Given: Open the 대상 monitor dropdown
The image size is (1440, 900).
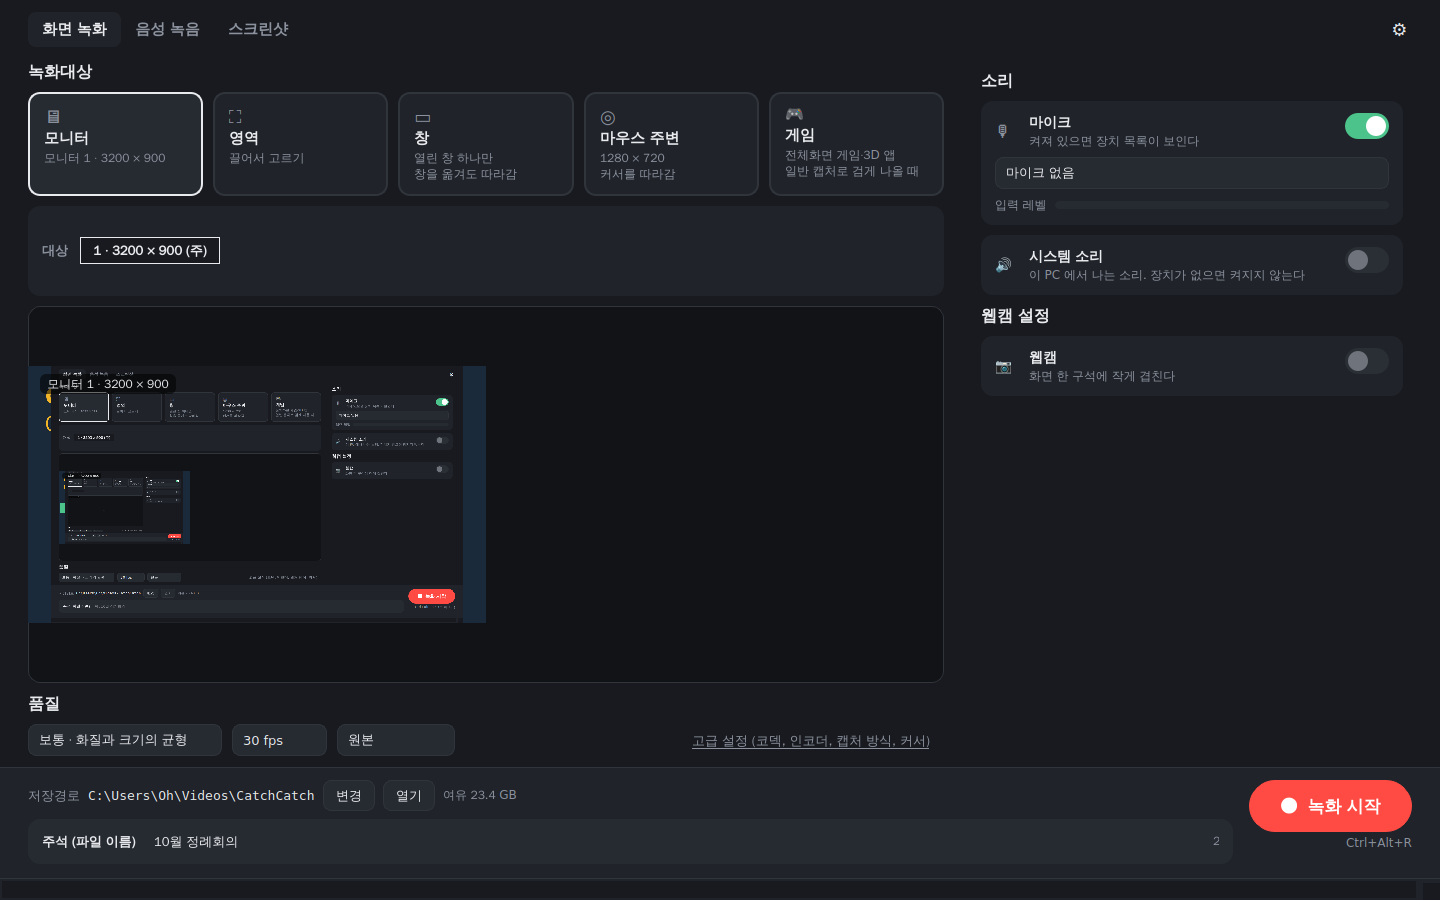Looking at the screenshot, I should 150,250.
